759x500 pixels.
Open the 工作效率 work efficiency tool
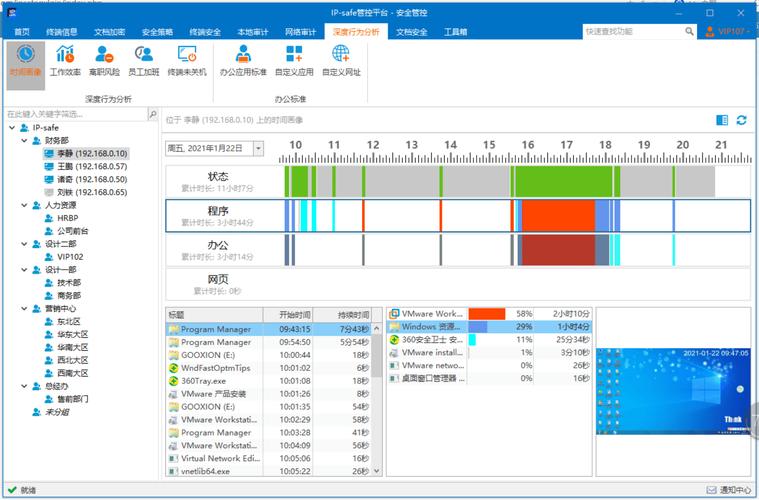[x=66, y=59]
